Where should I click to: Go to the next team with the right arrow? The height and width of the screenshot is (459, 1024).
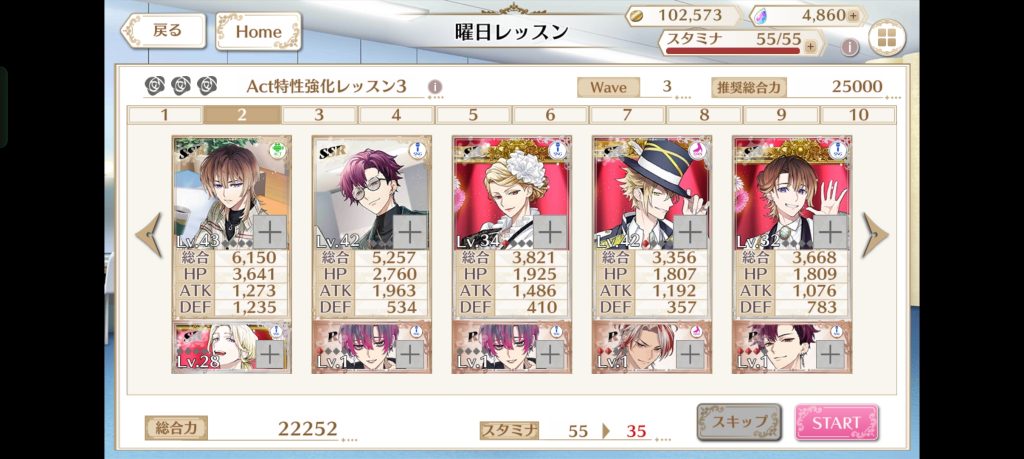874,234
